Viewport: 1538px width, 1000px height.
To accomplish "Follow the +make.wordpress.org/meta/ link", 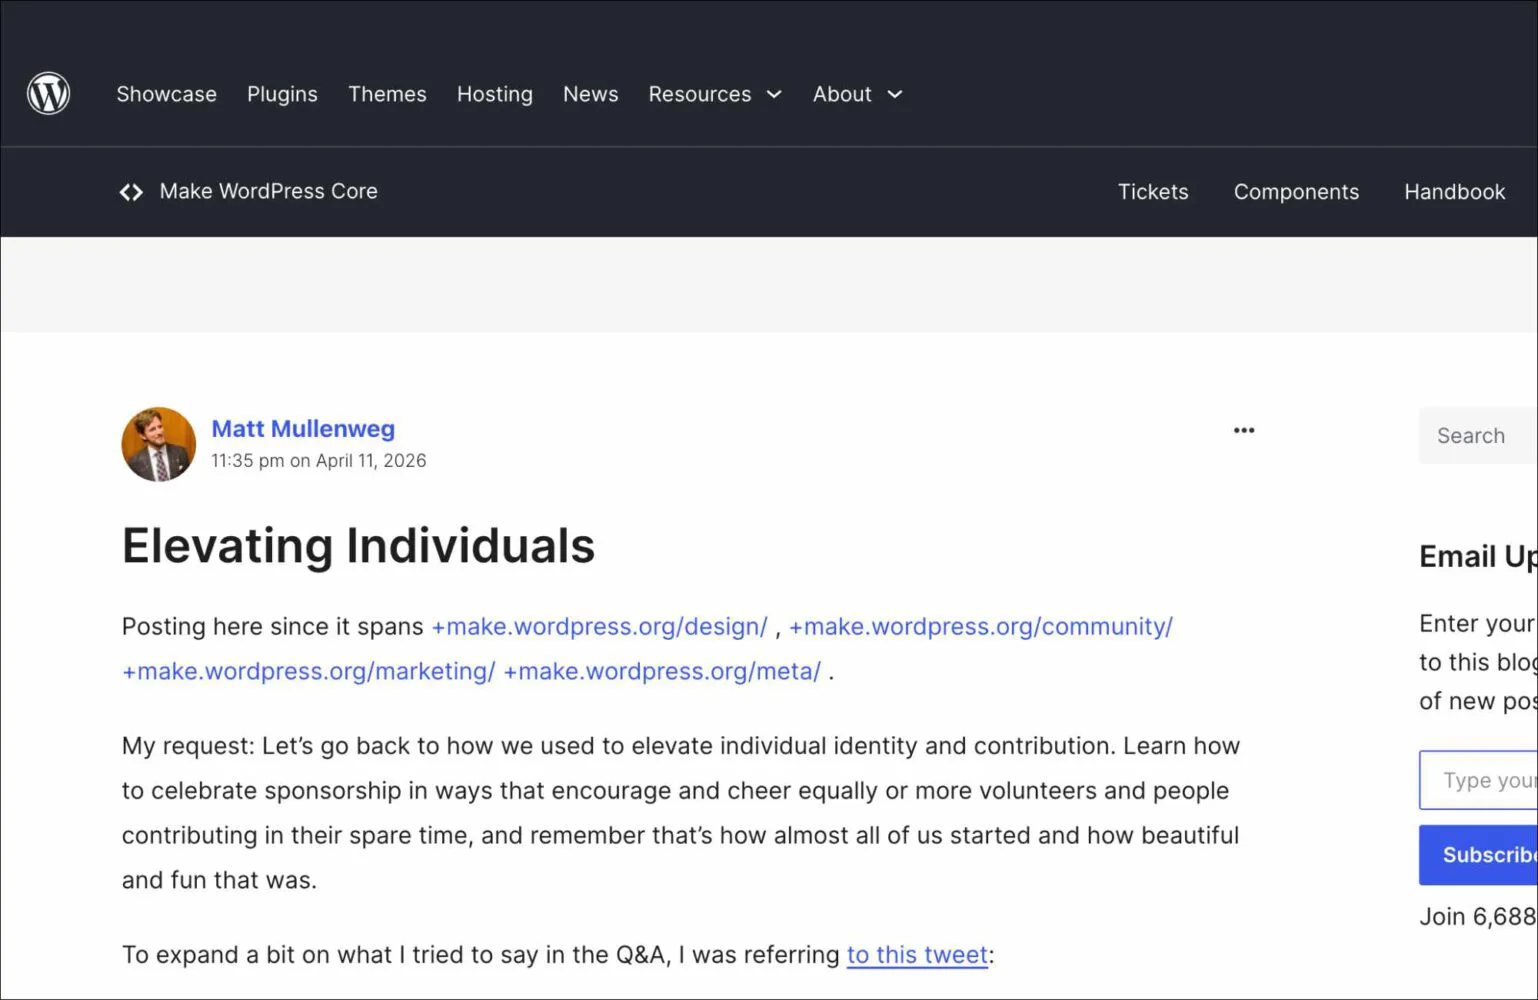I will tap(662, 672).
